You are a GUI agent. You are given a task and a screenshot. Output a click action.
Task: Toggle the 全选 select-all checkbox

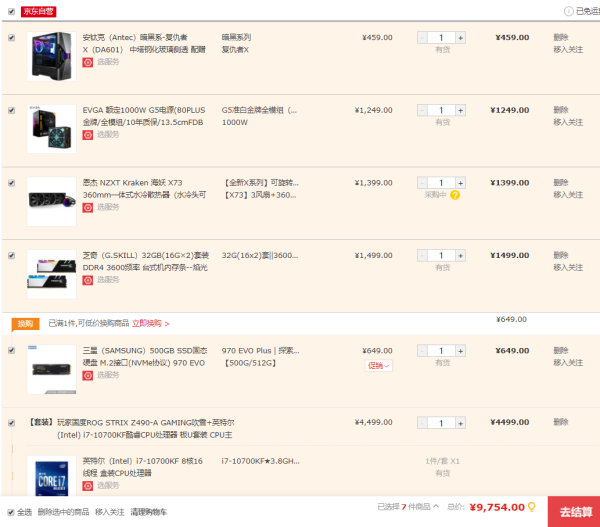11,512
